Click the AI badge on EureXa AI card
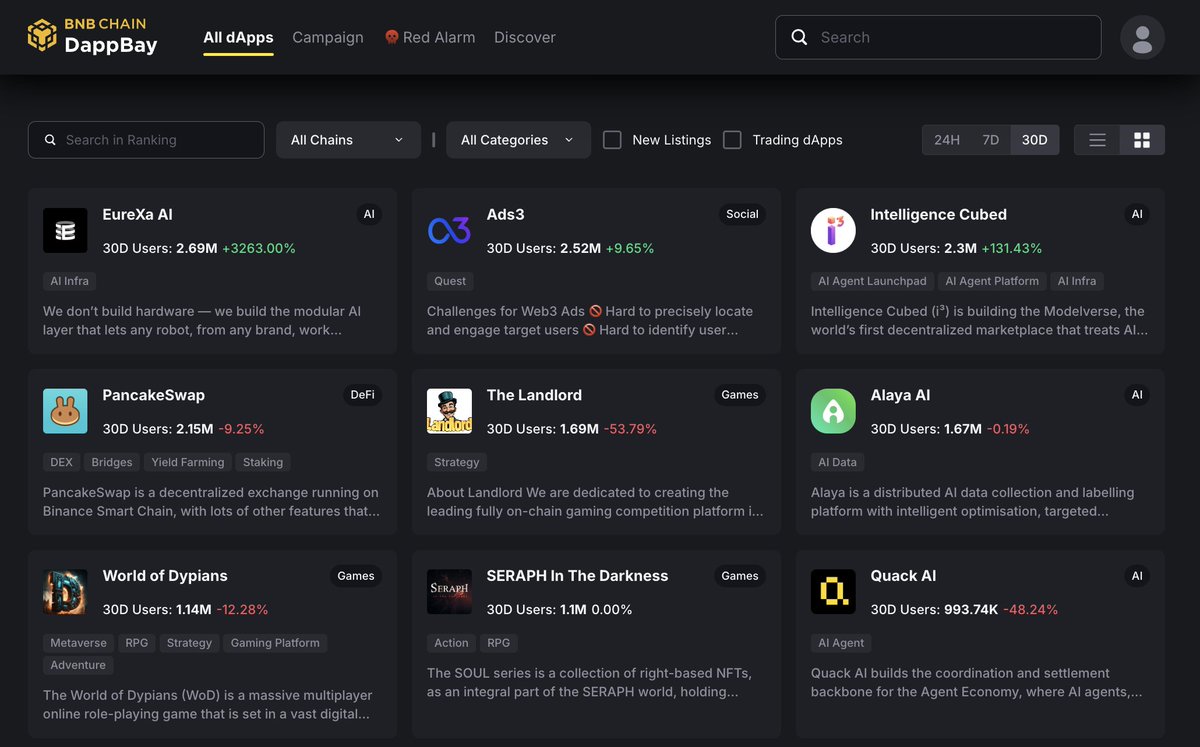Screen dimensions: 1200x747 point(369,214)
